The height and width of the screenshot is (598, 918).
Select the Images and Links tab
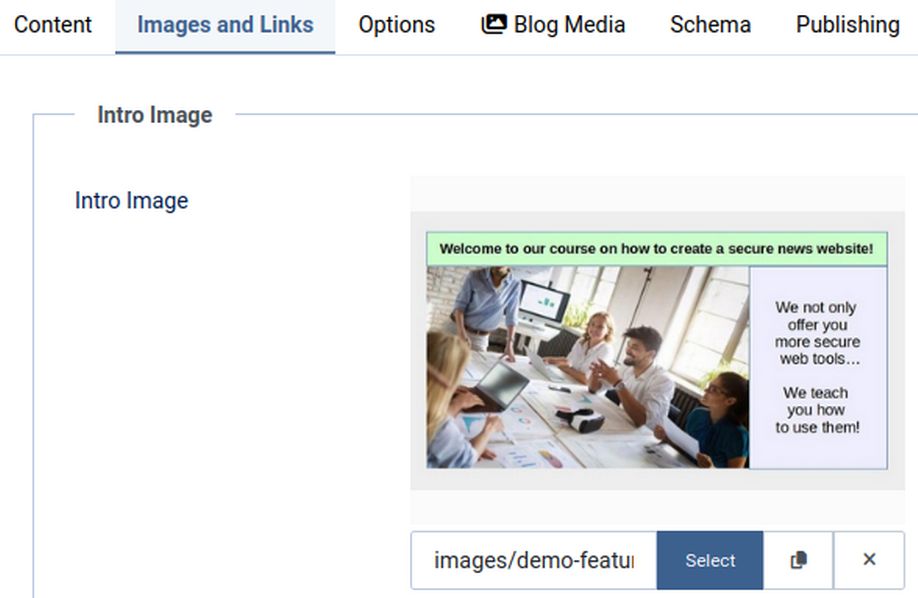(225, 25)
